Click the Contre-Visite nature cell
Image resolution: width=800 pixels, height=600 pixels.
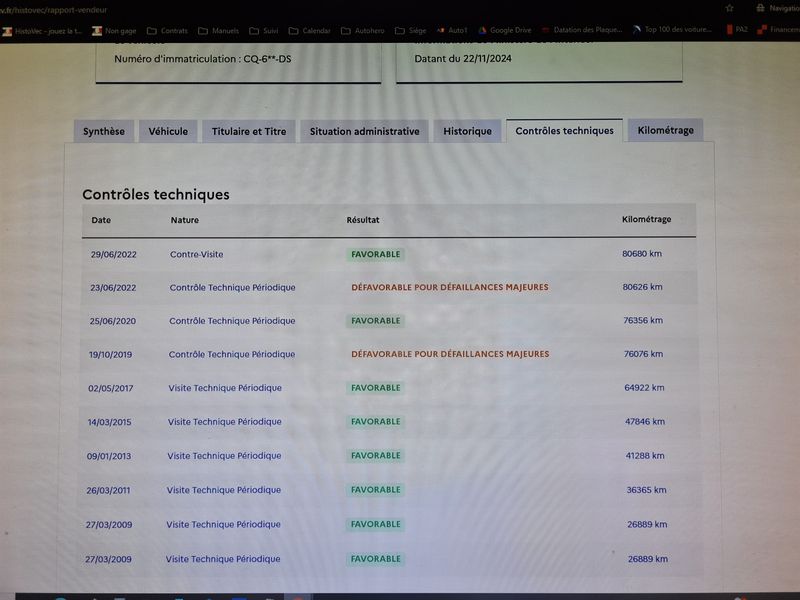196,254
